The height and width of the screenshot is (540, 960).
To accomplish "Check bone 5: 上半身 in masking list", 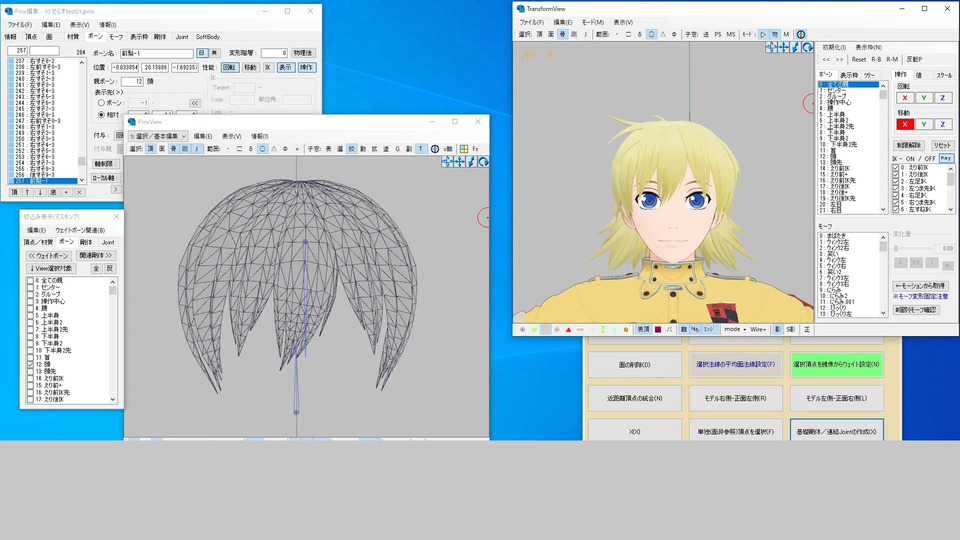I will [30, 315].
